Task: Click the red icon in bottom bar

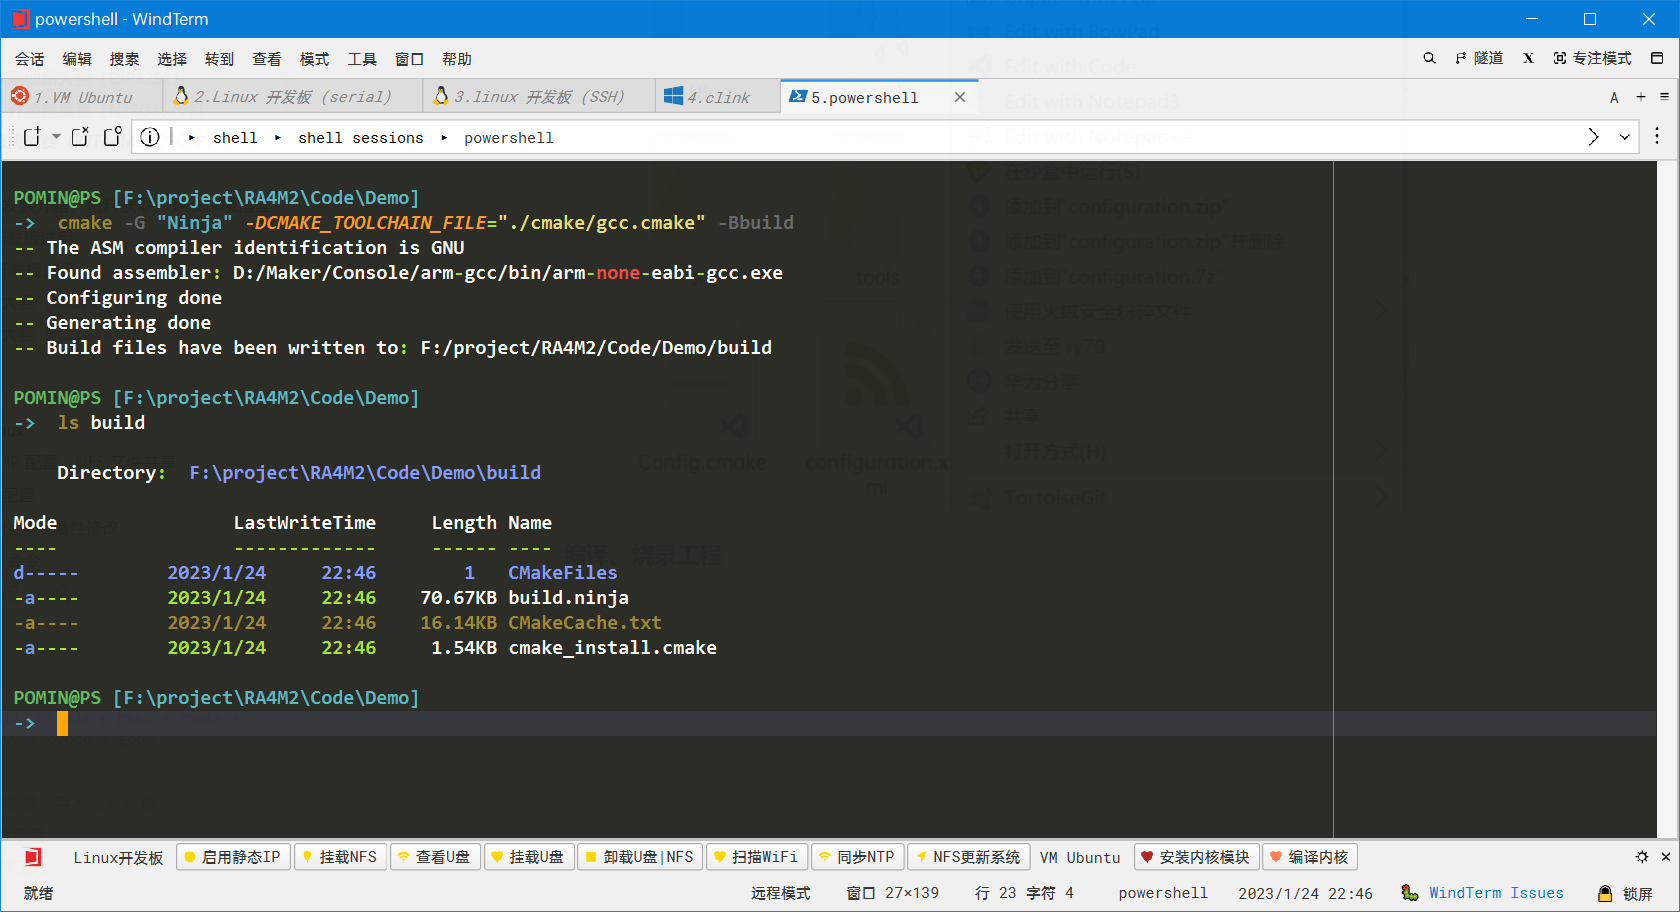Action: click(x=33, y=857)
